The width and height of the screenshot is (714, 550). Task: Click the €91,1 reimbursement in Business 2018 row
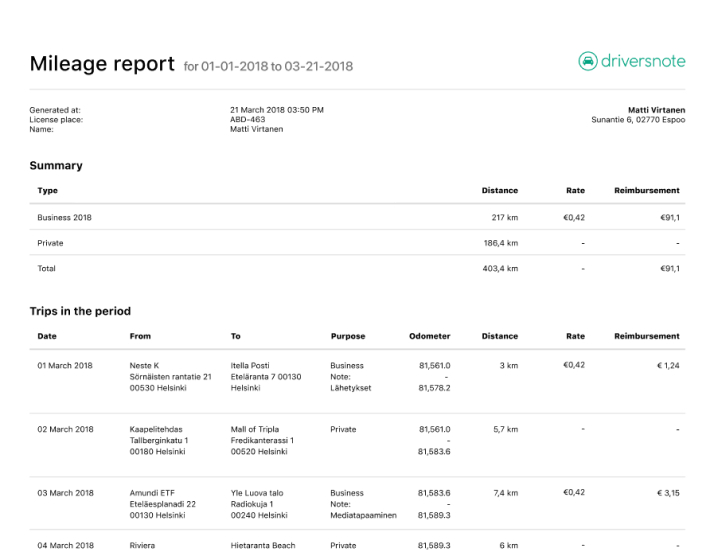670,218
